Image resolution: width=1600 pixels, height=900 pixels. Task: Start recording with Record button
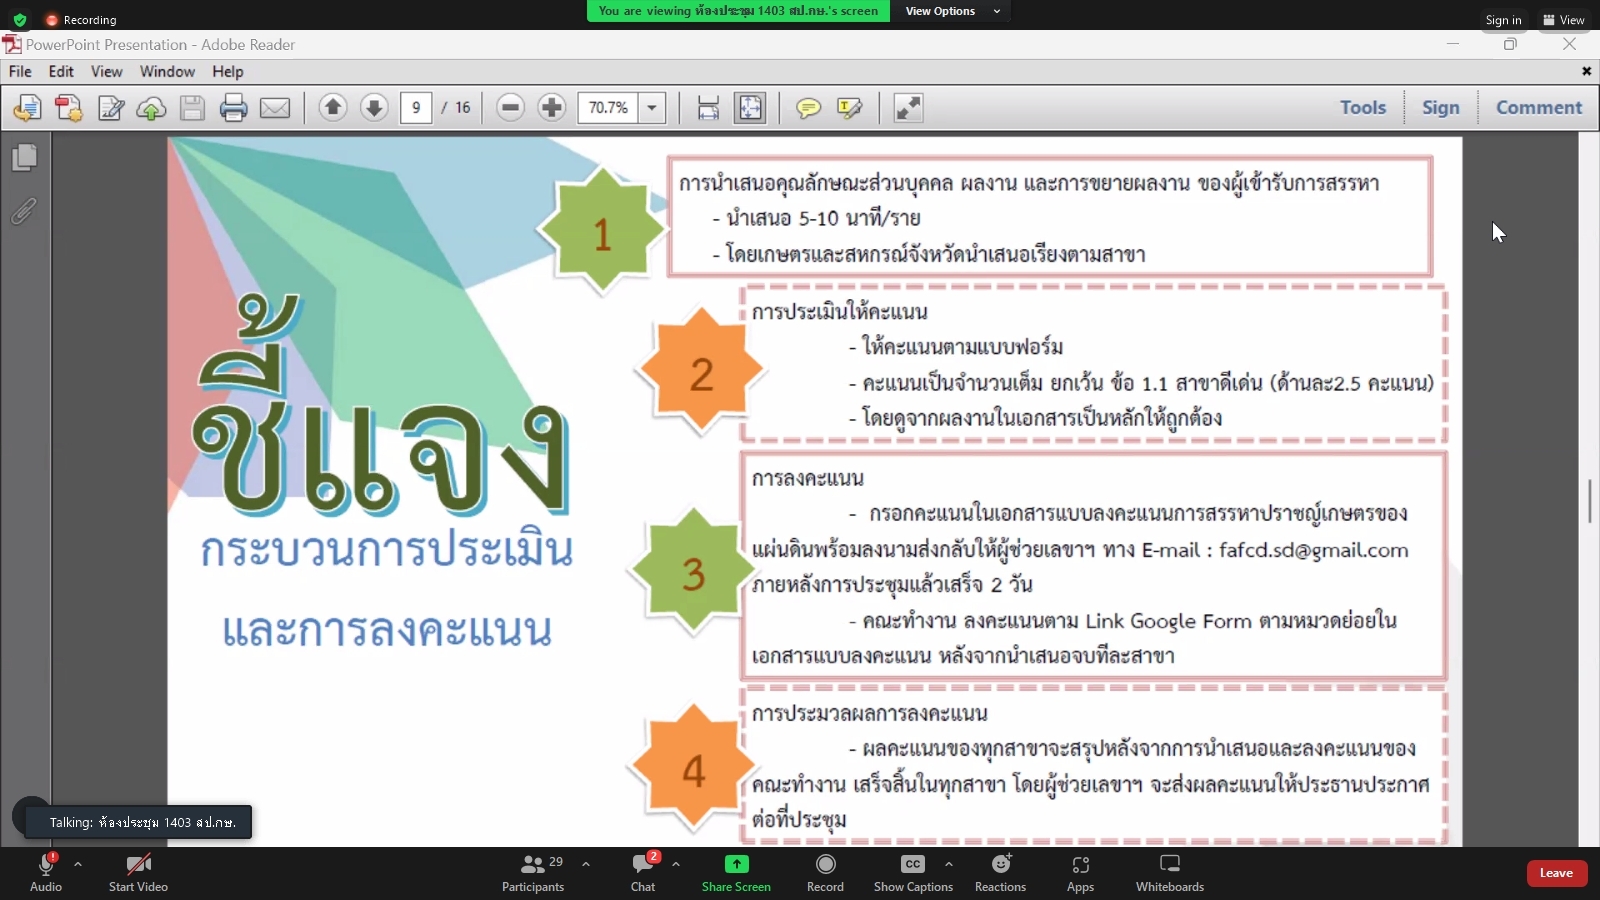click(825, 872)
